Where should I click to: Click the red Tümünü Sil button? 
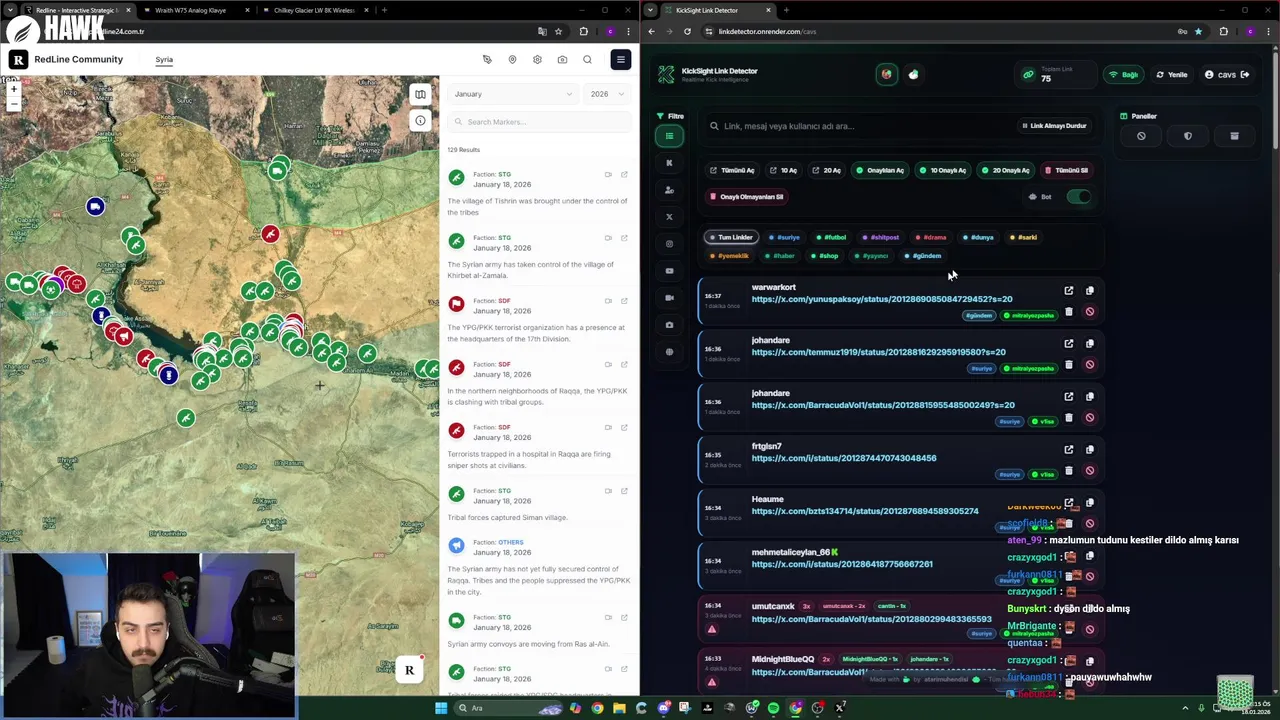click(x=1067, y=170)
